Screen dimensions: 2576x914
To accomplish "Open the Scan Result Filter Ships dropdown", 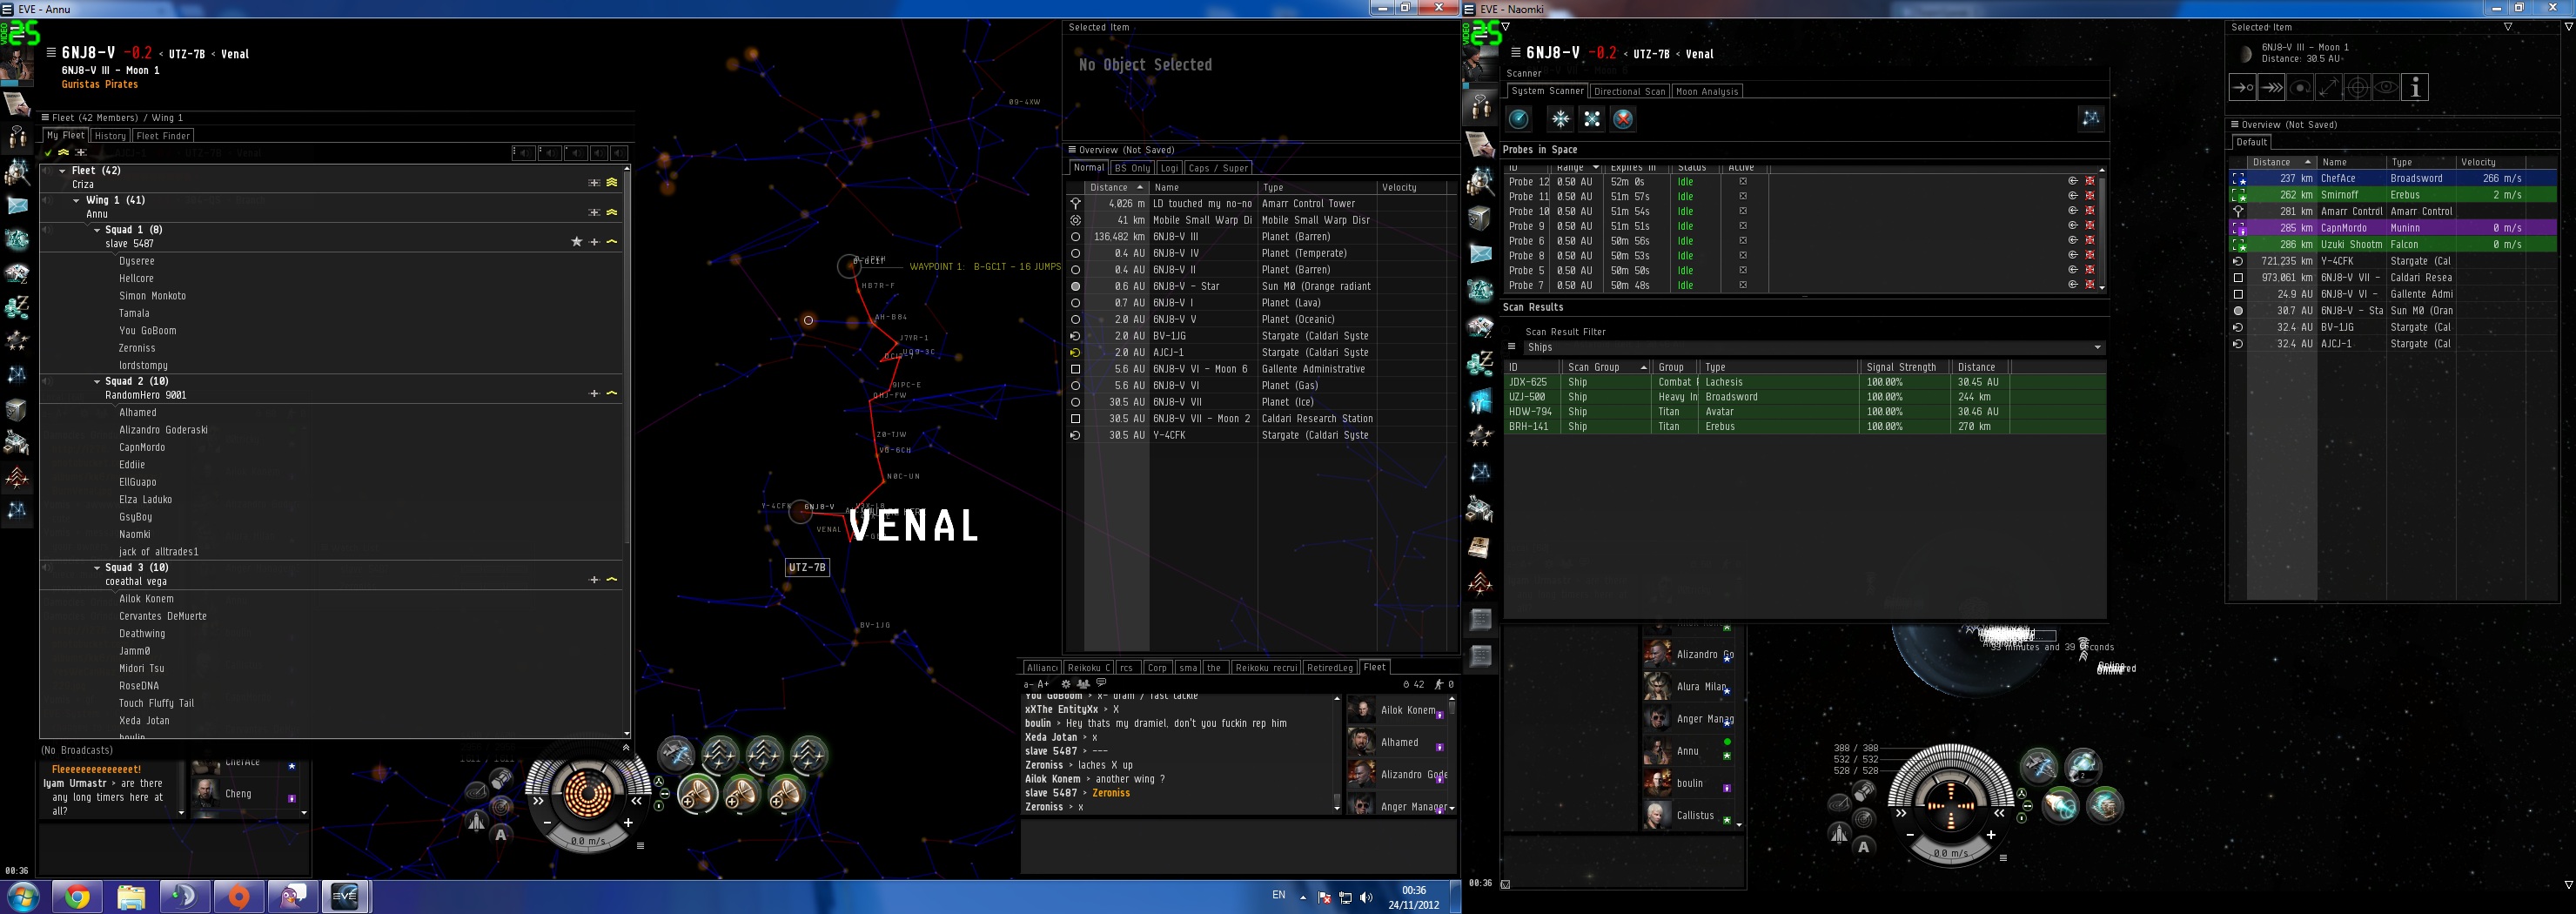I will pos(1814,348).
